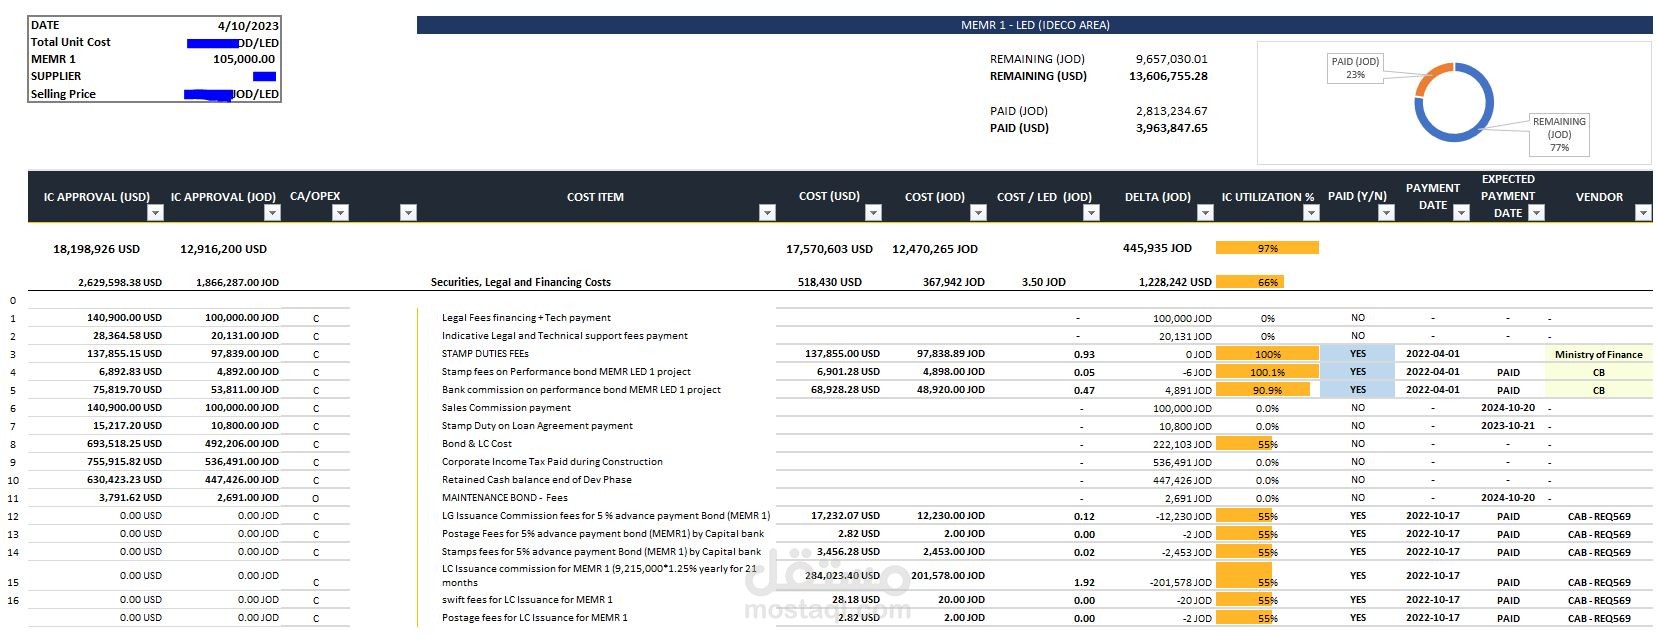Open the COST / LED (JOD) filter dropdown
This screenshot has height=637, width=1657.
(x=1091, y=213)
